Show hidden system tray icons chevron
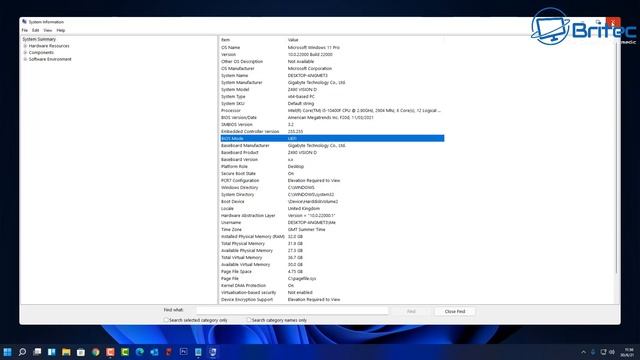 (583, 352)
